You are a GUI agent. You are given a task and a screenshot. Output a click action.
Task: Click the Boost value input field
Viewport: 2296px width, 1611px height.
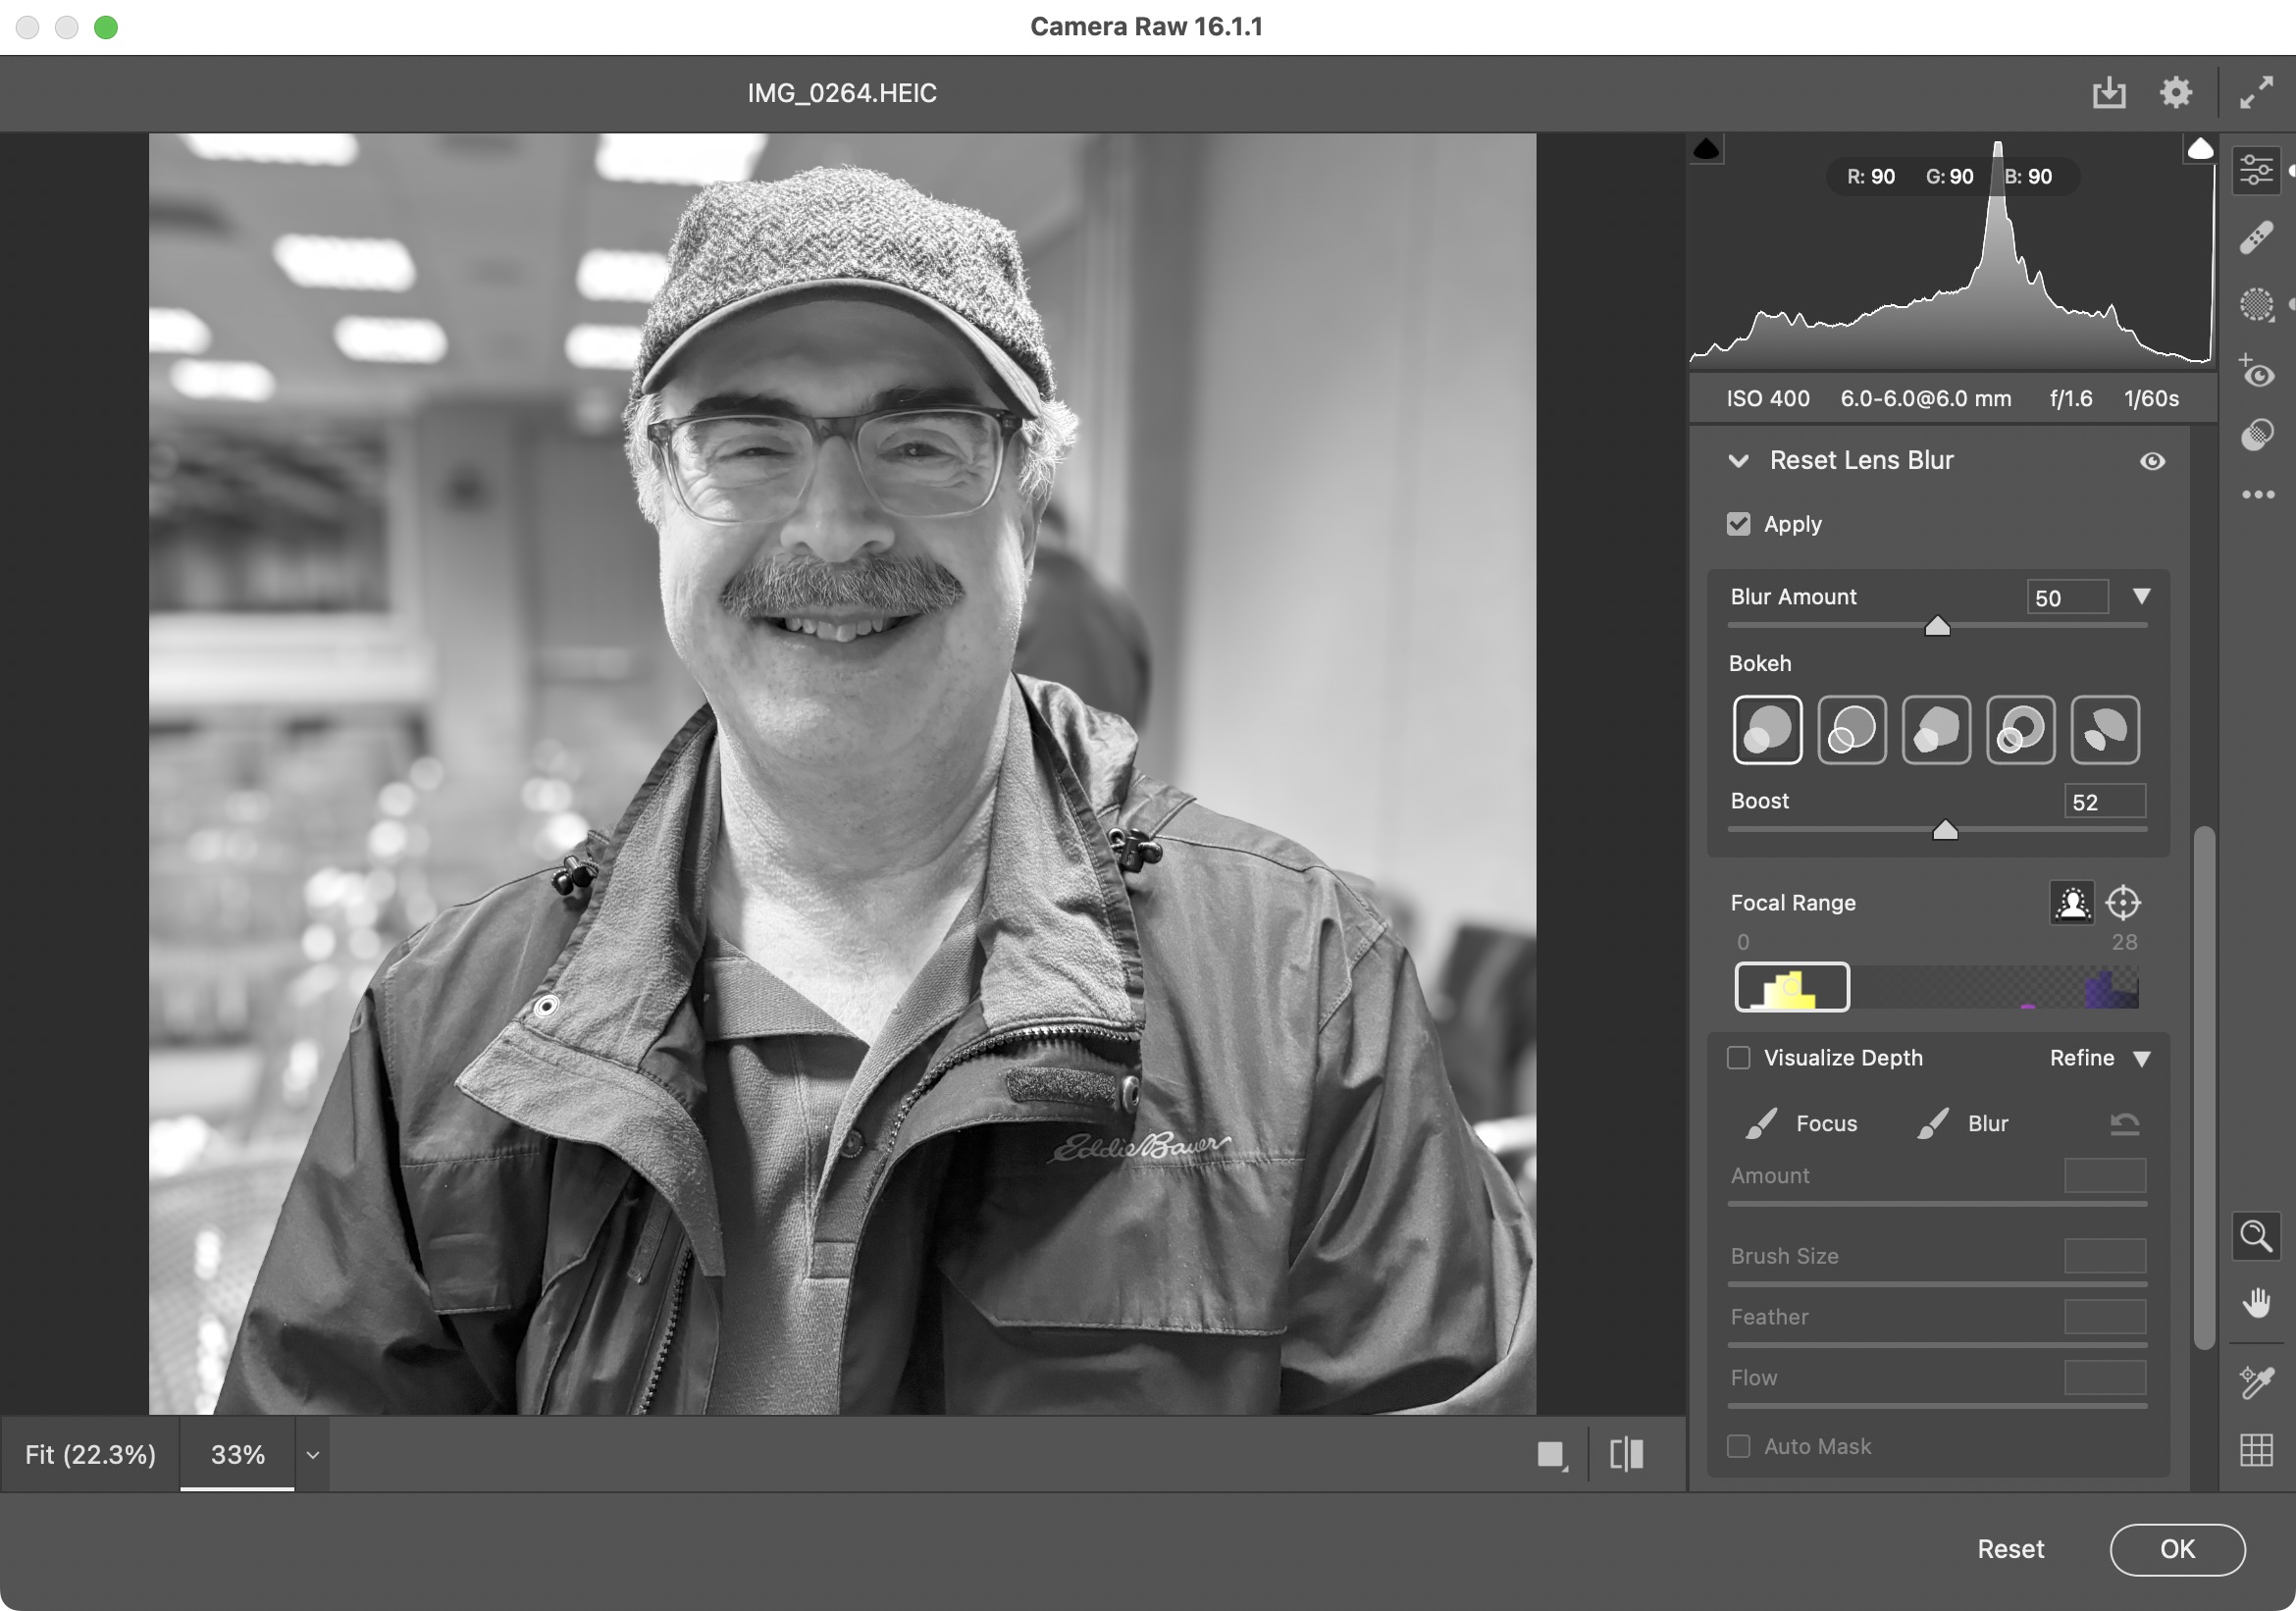2104,801
